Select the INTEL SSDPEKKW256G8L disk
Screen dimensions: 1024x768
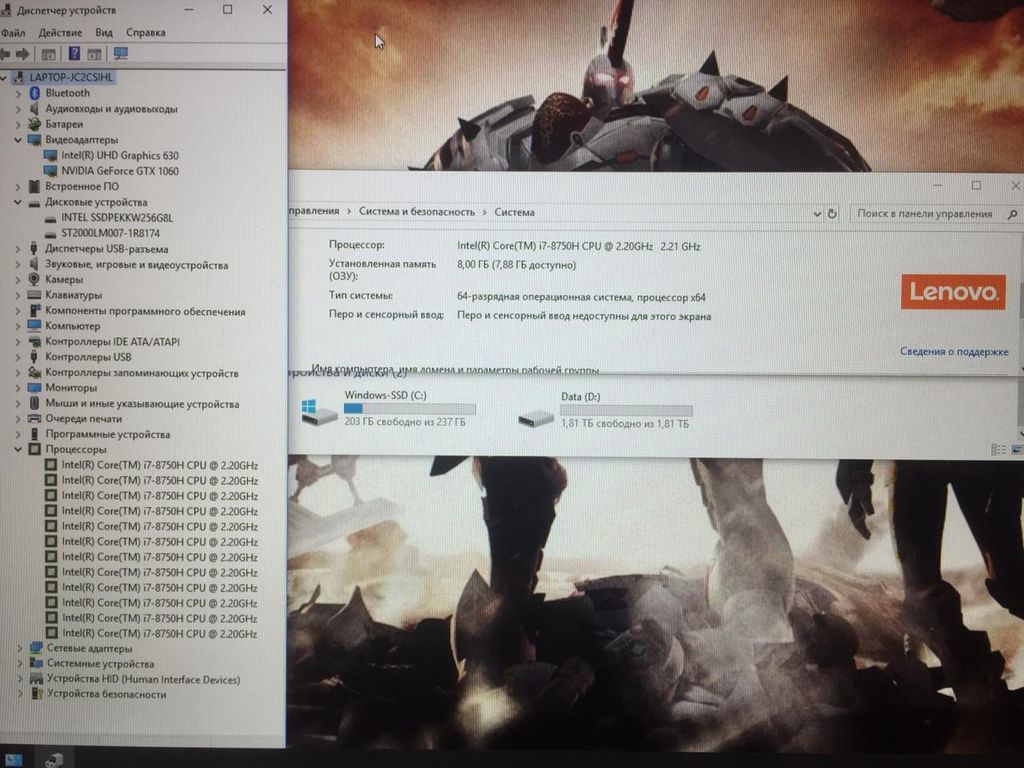pyautogui.click(x=117, y=218)
